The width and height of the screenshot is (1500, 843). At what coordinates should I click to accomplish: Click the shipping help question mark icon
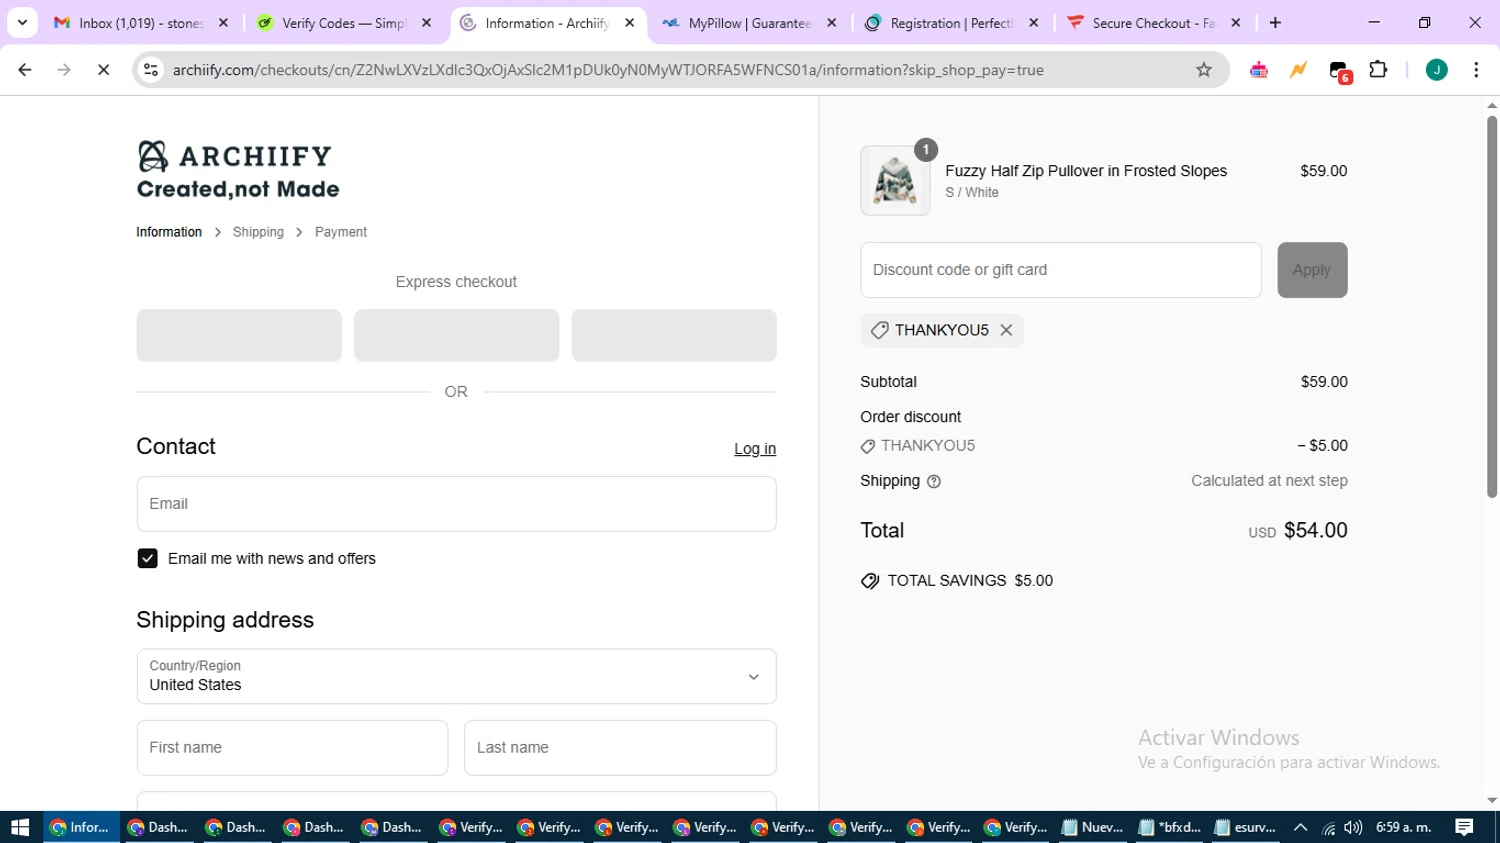click(934, 482)
